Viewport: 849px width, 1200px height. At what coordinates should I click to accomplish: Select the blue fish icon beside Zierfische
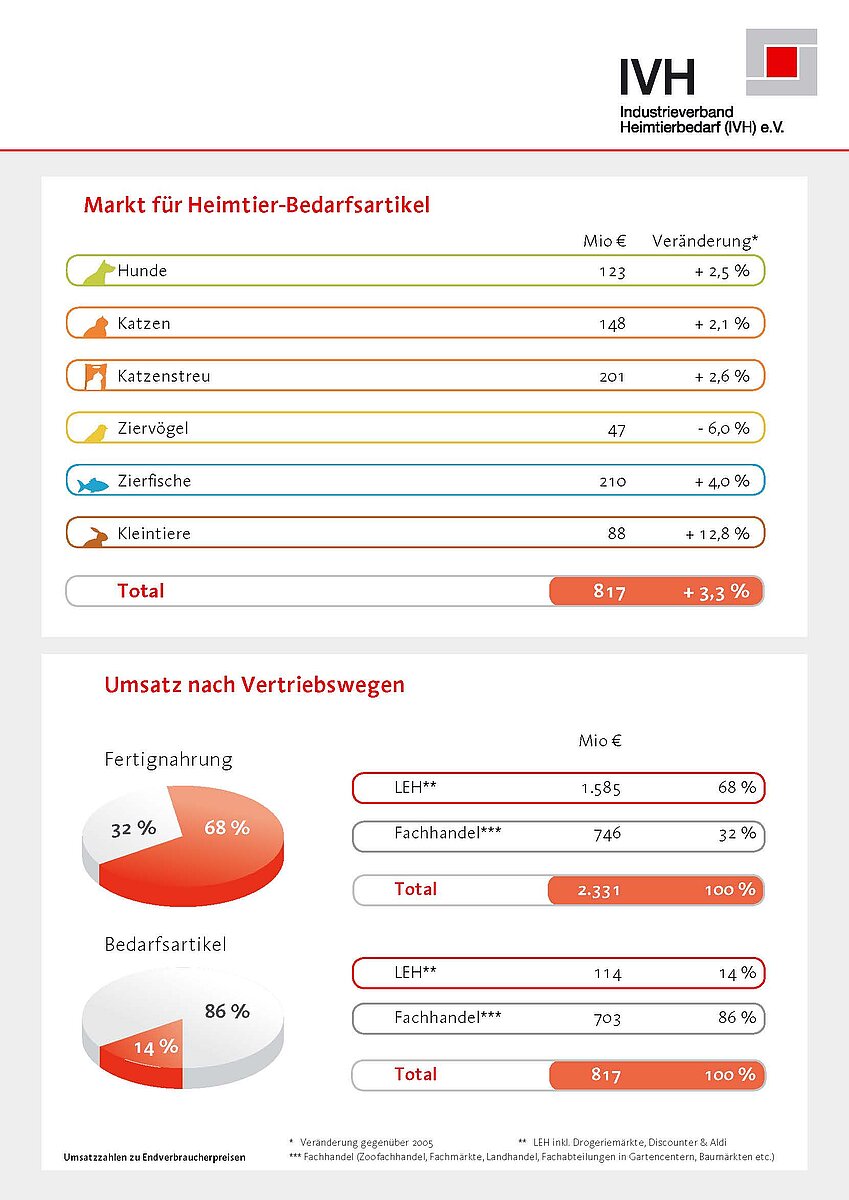93,485
